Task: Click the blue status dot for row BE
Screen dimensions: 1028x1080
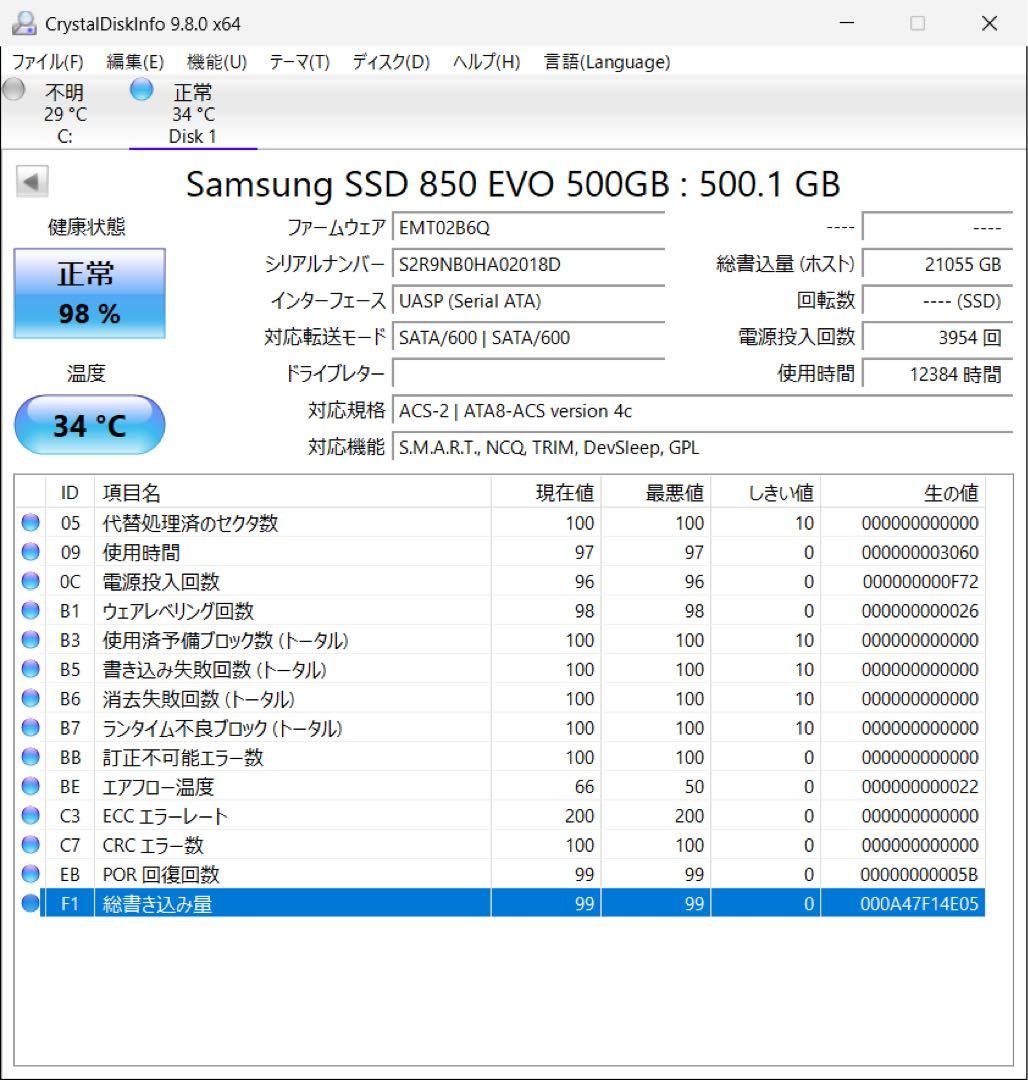Action: point(30,786)
